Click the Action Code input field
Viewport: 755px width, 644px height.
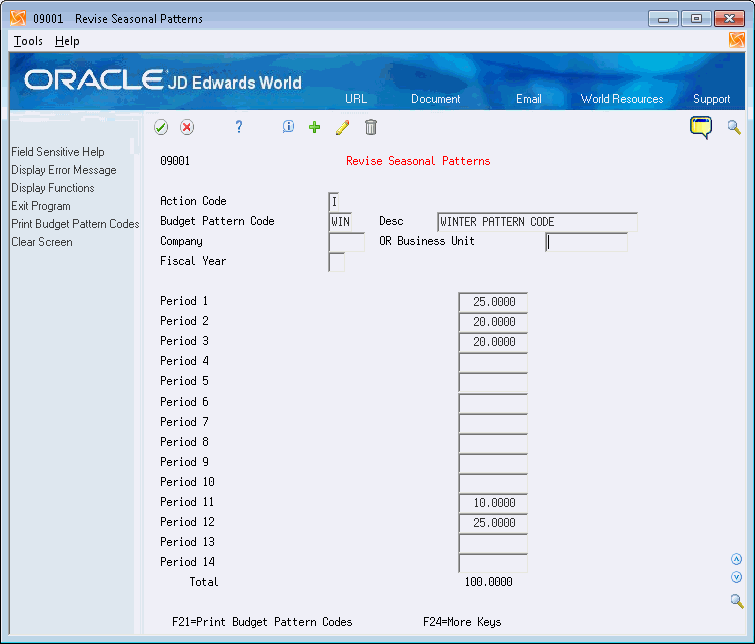pyautogui.click(x=334, y=202)
